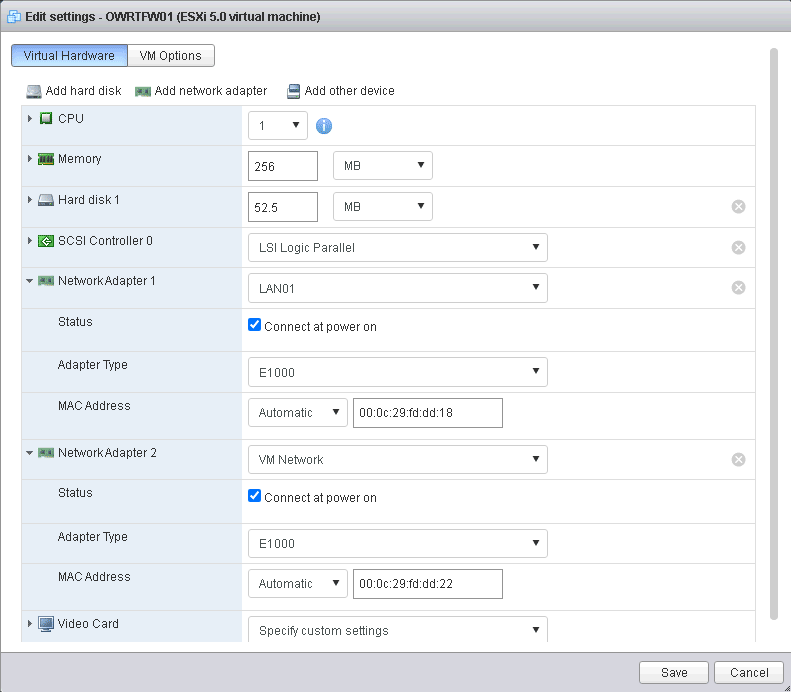Switch to the VM Options tab
791x692 pixels.
pyautogui.click(x=171, y=56)
